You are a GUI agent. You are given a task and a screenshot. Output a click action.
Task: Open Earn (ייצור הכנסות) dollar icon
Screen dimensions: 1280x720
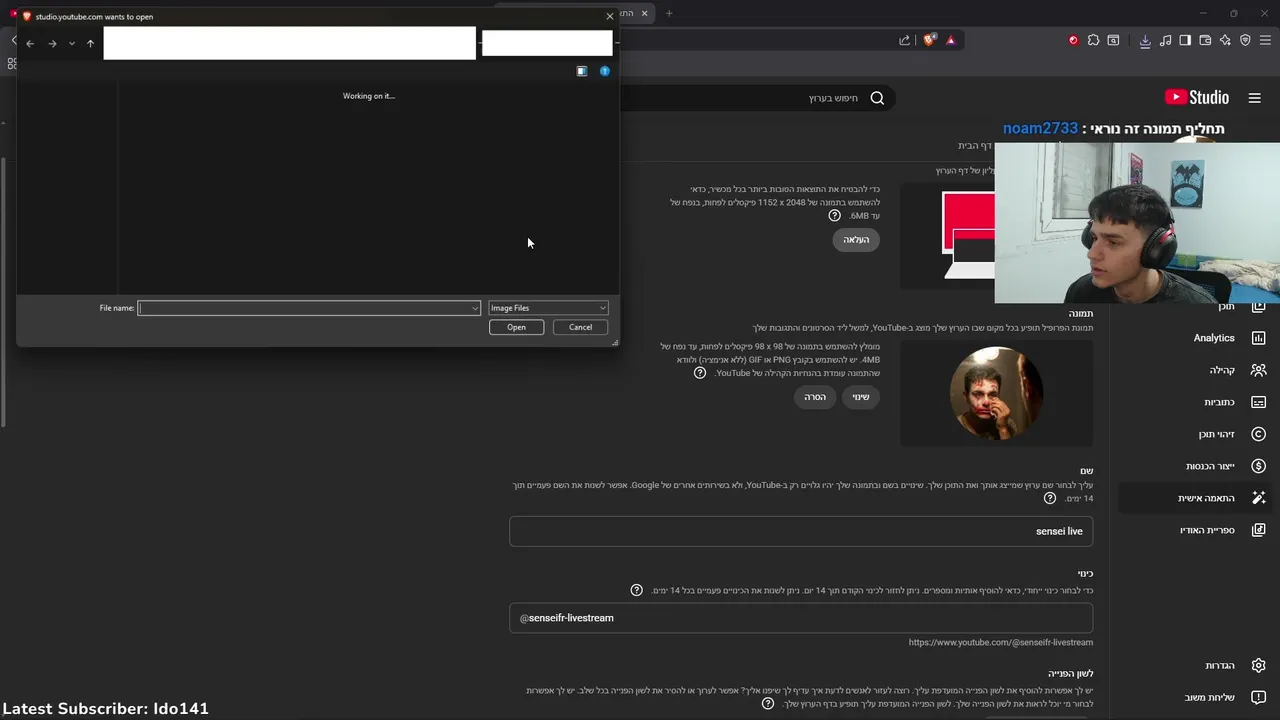pyautogui.click(x=1258, y=466)
